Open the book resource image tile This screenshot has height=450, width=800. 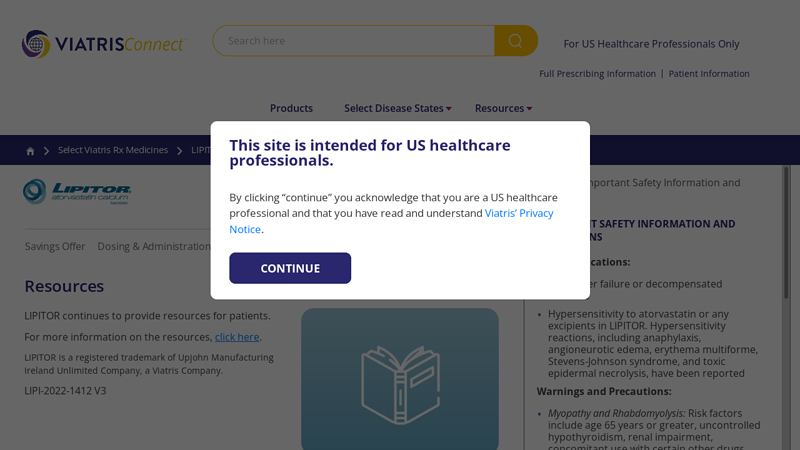(x=400, y=379)
